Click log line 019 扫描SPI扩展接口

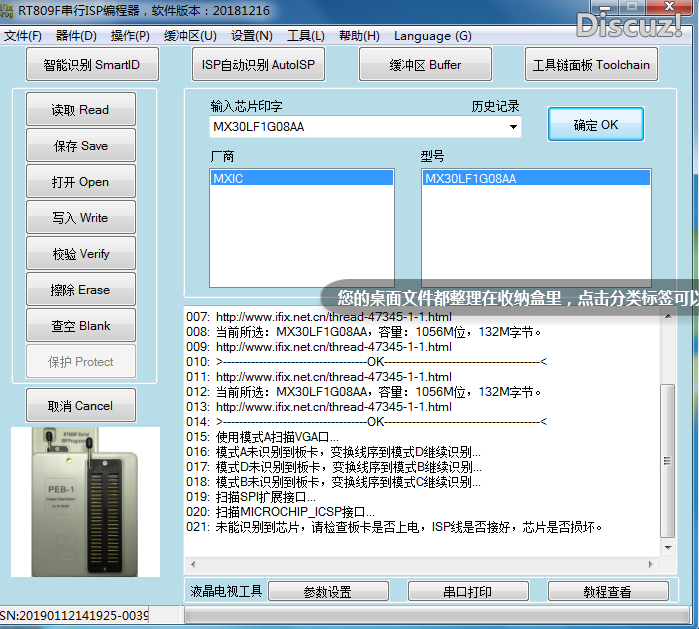pyautogui.click(x=265, y=497)
